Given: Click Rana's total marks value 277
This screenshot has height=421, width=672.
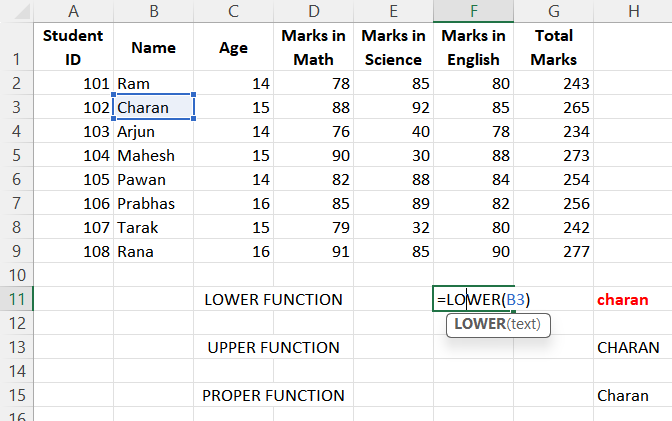Looking at the screenshot, I should [554, 251].
